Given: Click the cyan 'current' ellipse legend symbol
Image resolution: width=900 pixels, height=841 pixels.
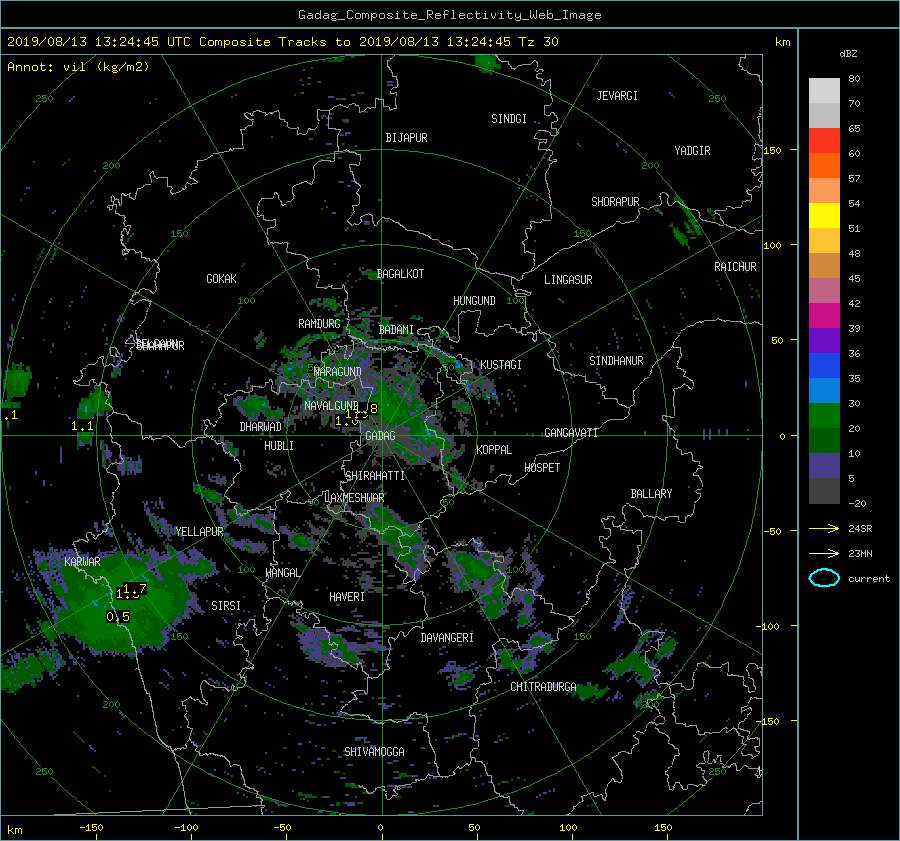Looking at the screenshot, I should pos(824,578).
